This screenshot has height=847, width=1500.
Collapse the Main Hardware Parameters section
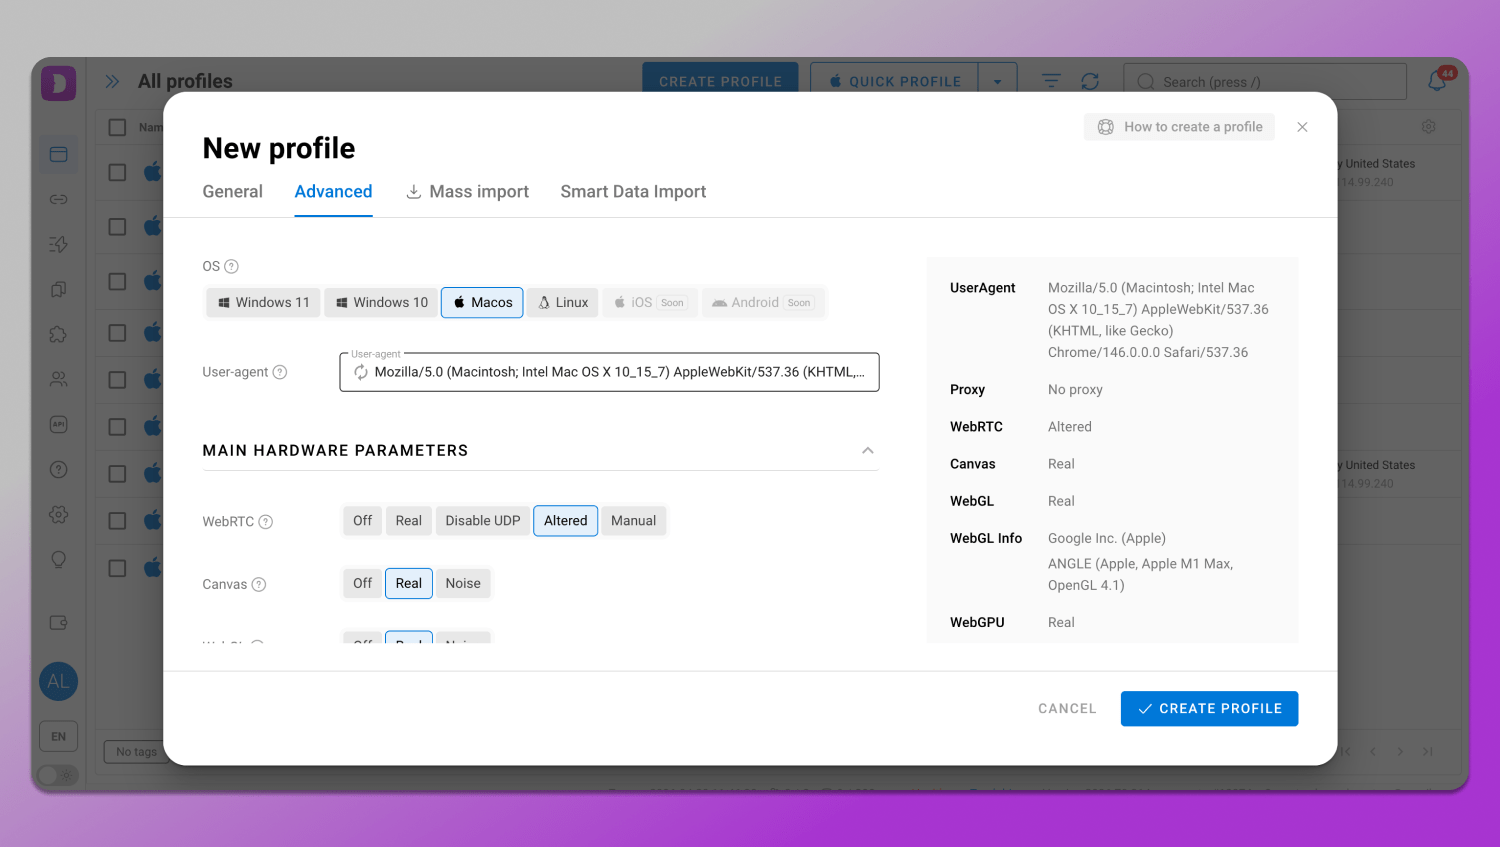pos(867,451)
